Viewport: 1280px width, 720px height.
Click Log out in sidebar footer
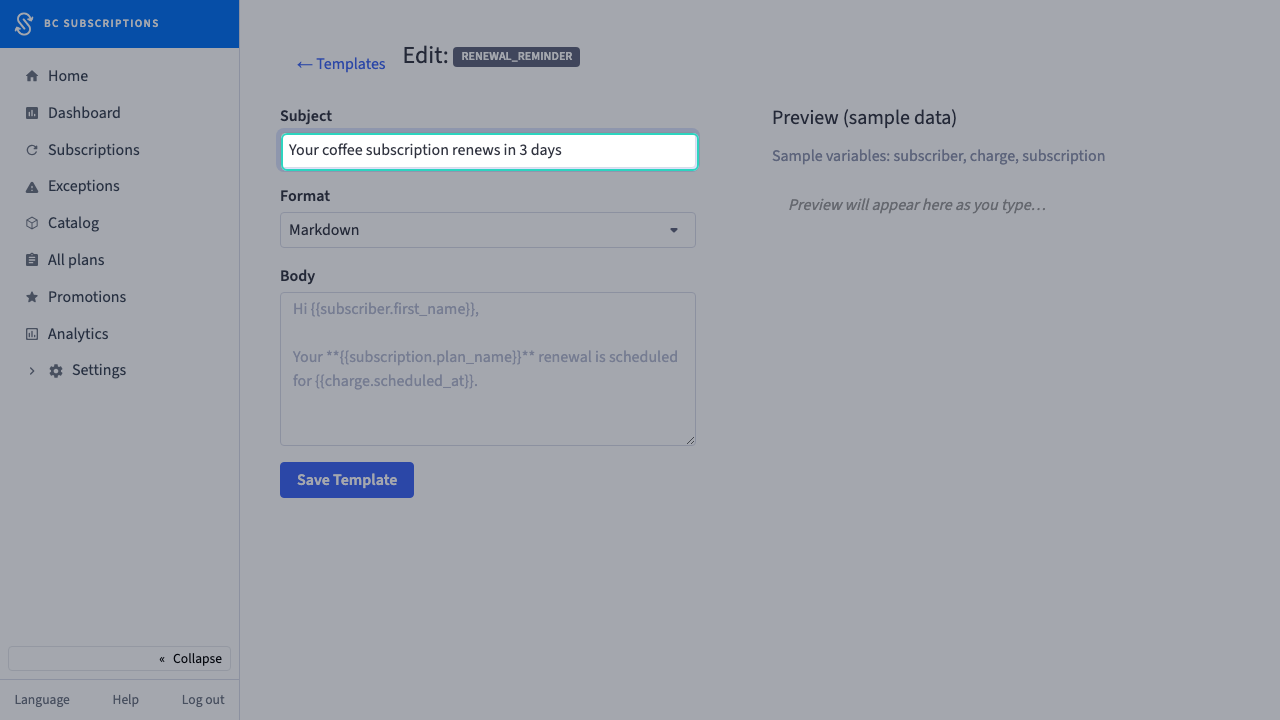(x=203, y=700)
